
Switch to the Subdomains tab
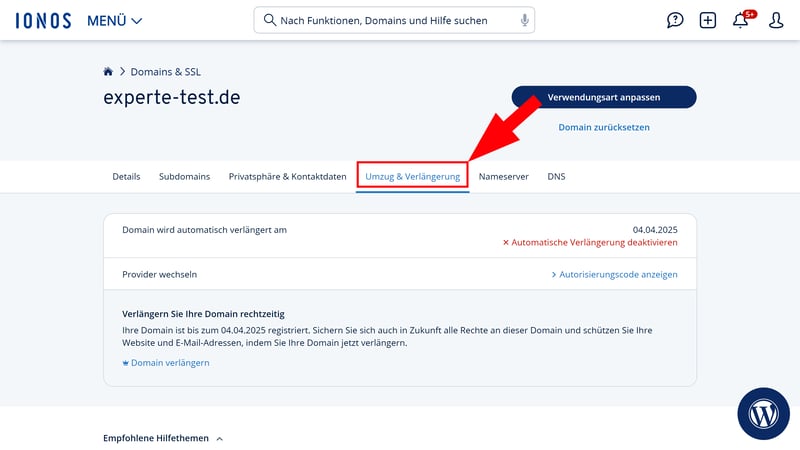(184, 176)
